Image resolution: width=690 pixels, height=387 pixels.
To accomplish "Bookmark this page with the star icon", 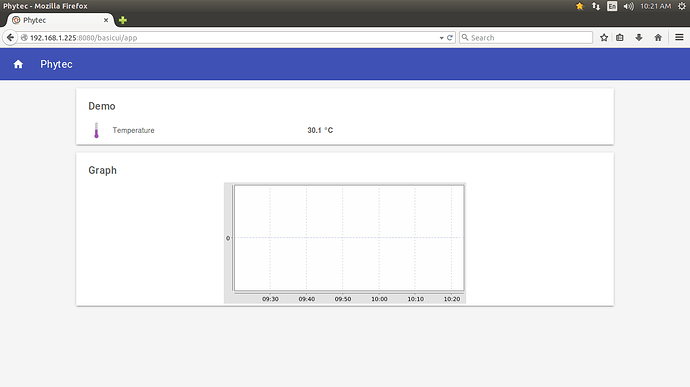I will (x=604, y=38).
